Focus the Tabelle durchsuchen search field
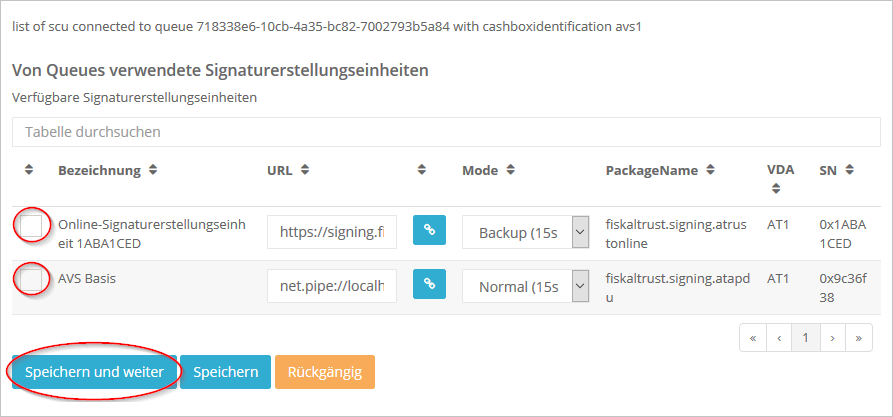The height and width of the screenshot is (417, 893). pyautogui.click(x=445, y=132)
